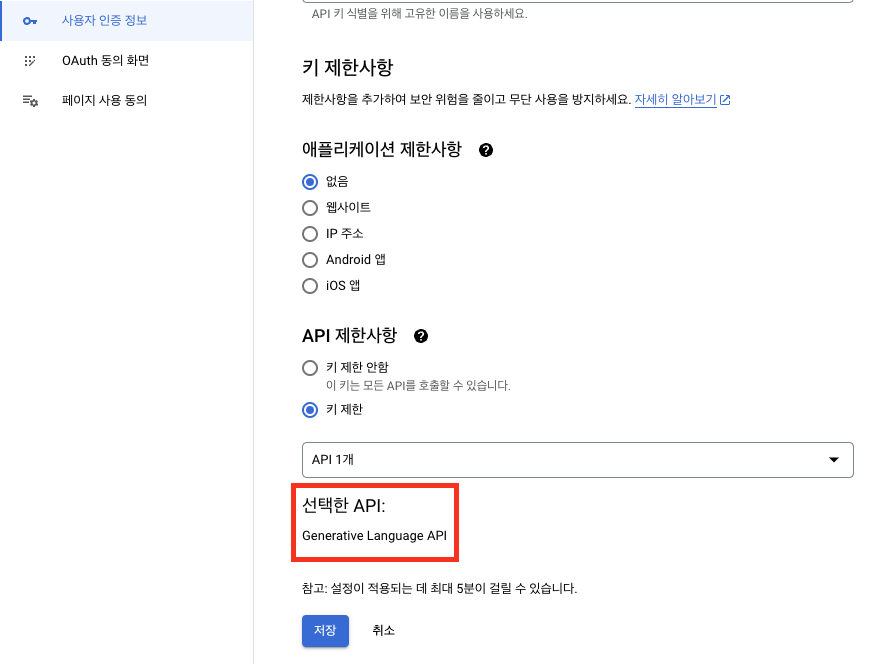890x664 pixels.
Task: Select the IP 주소 radio button
Action: pyautogui.click(x=310, y=234)
